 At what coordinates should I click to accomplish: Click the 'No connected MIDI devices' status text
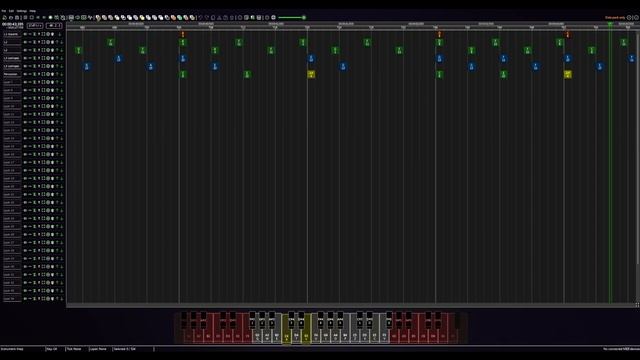click(x=621, y=349)
